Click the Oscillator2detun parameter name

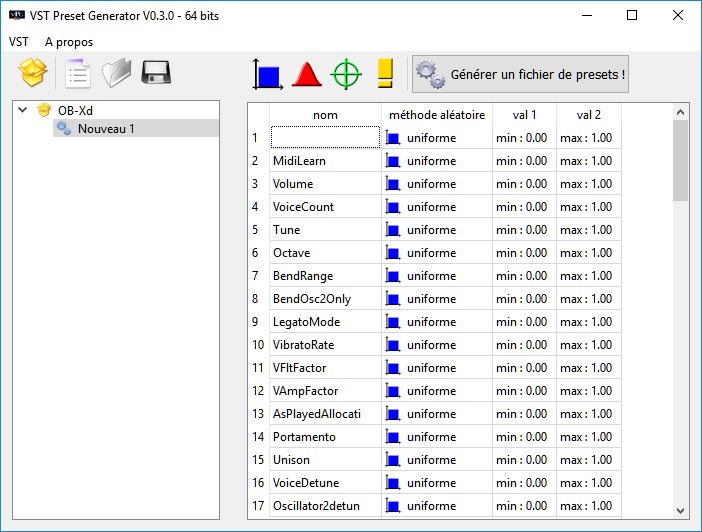(x=317, y=506)
